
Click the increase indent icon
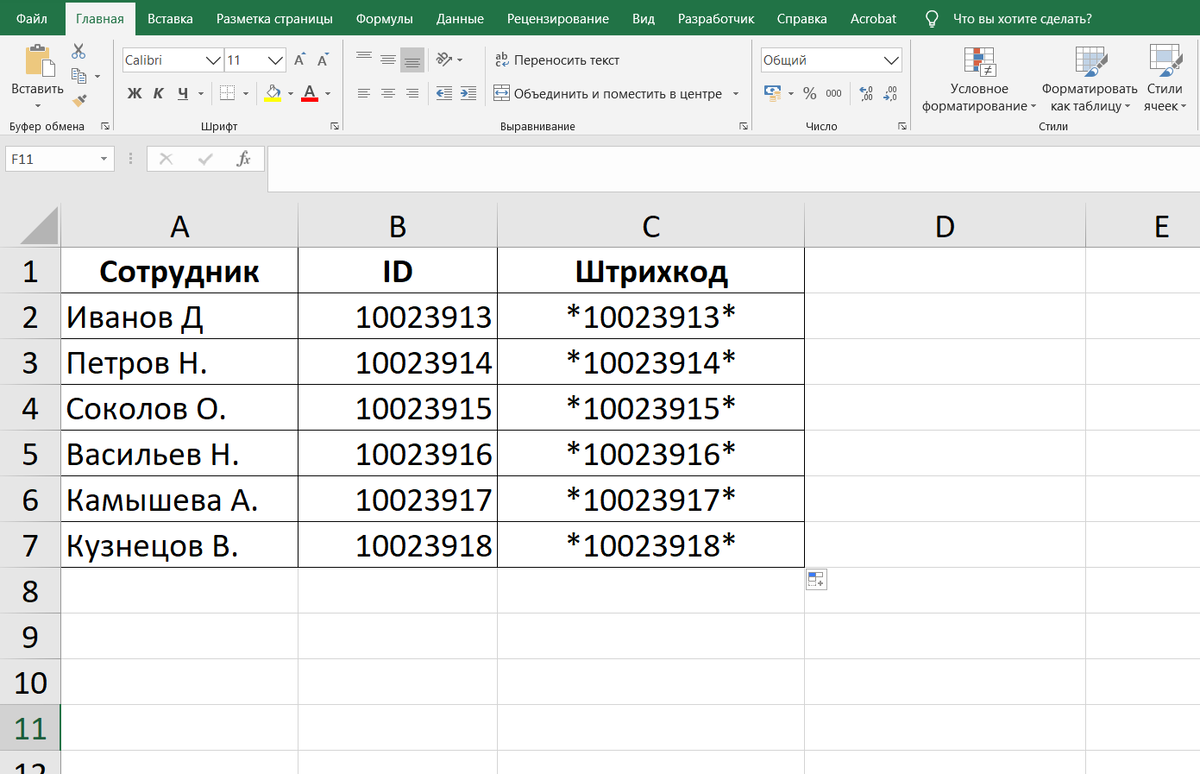tap(470, 94)
